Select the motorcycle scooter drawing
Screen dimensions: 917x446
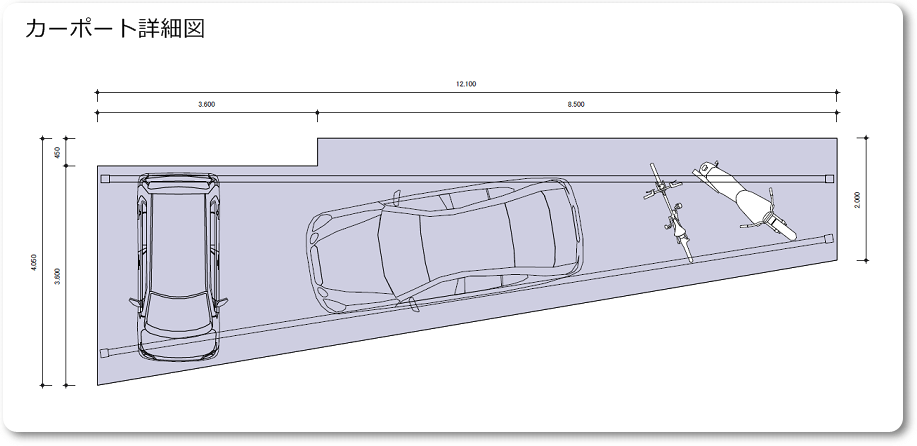tap(748, 200)
